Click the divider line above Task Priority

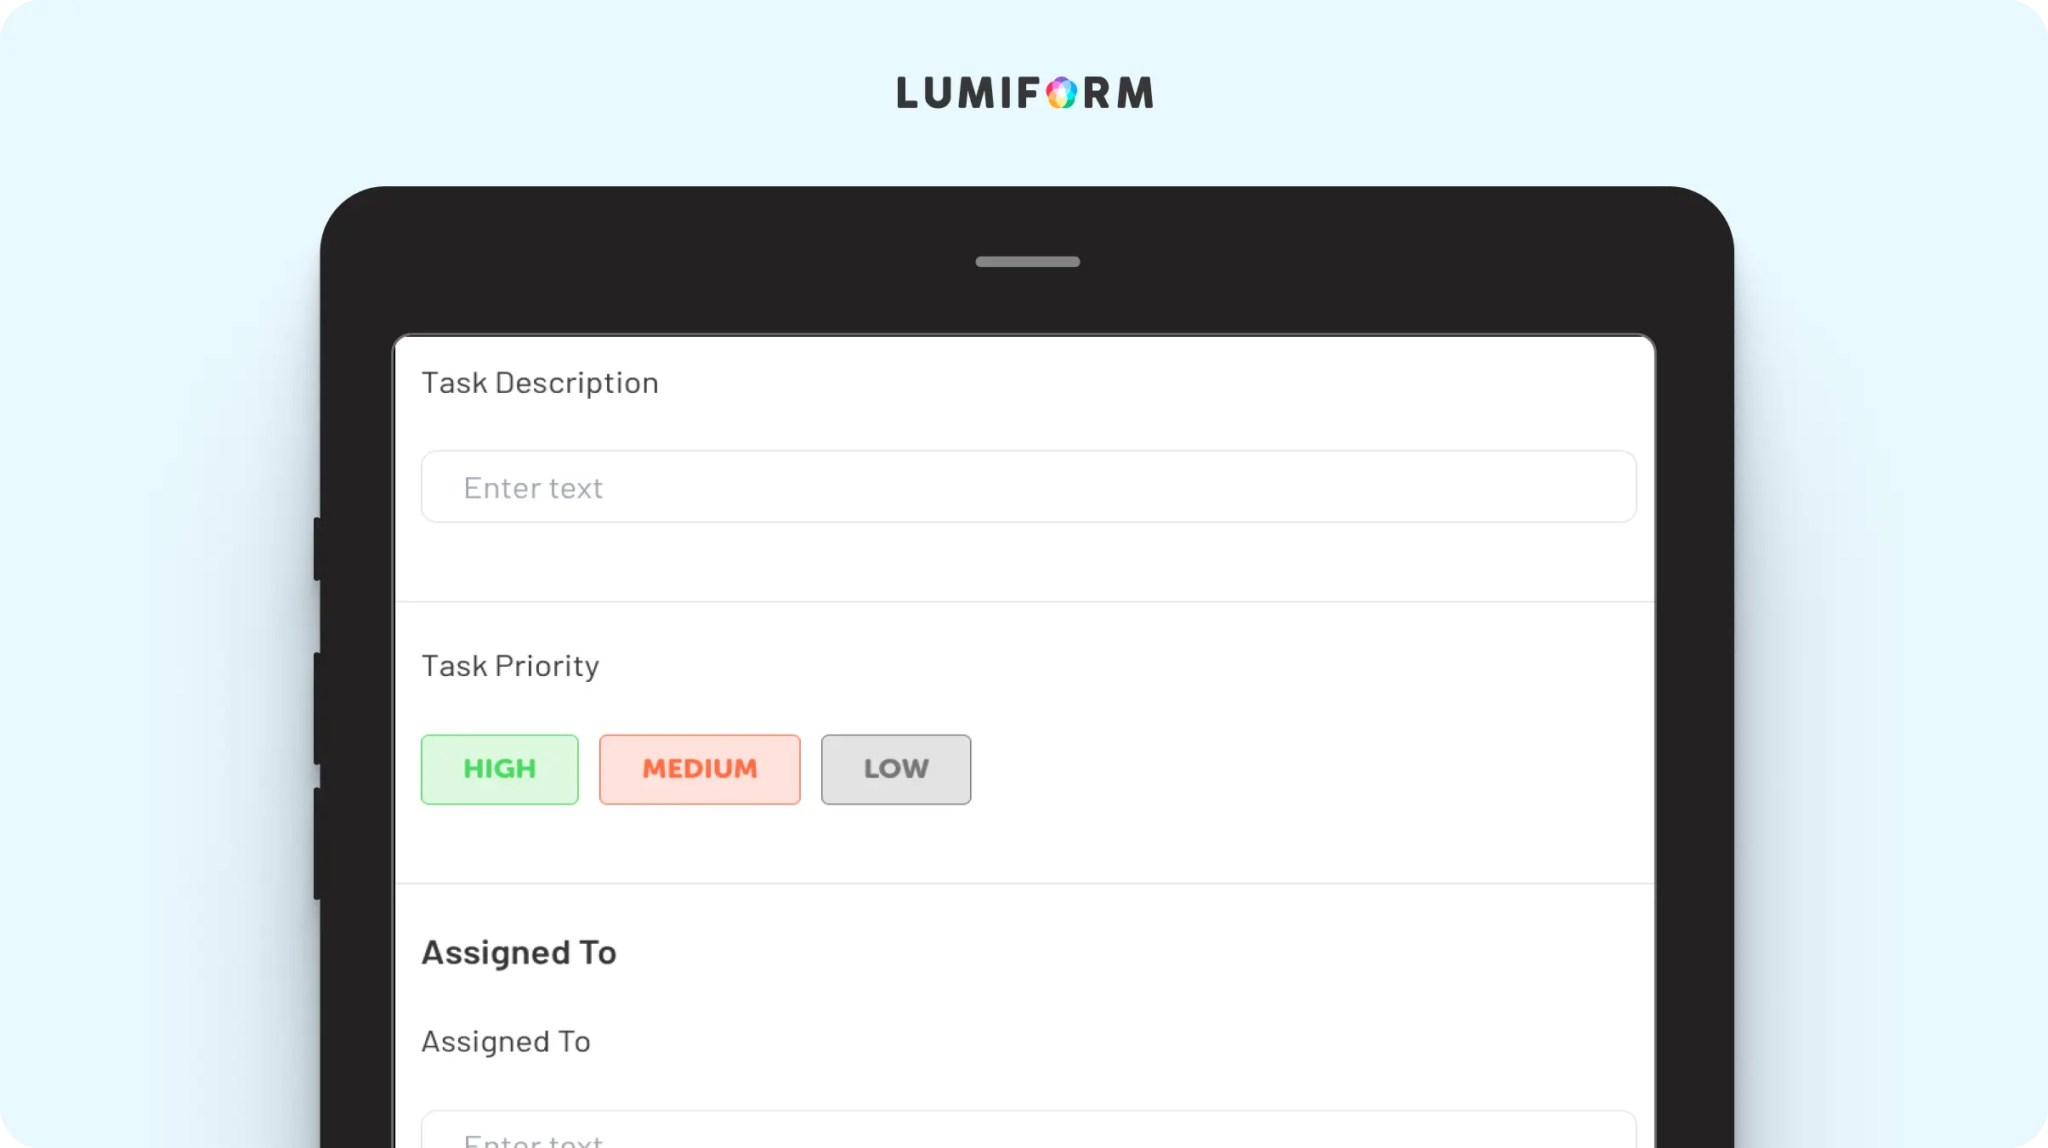click(x=1024, y=602)
